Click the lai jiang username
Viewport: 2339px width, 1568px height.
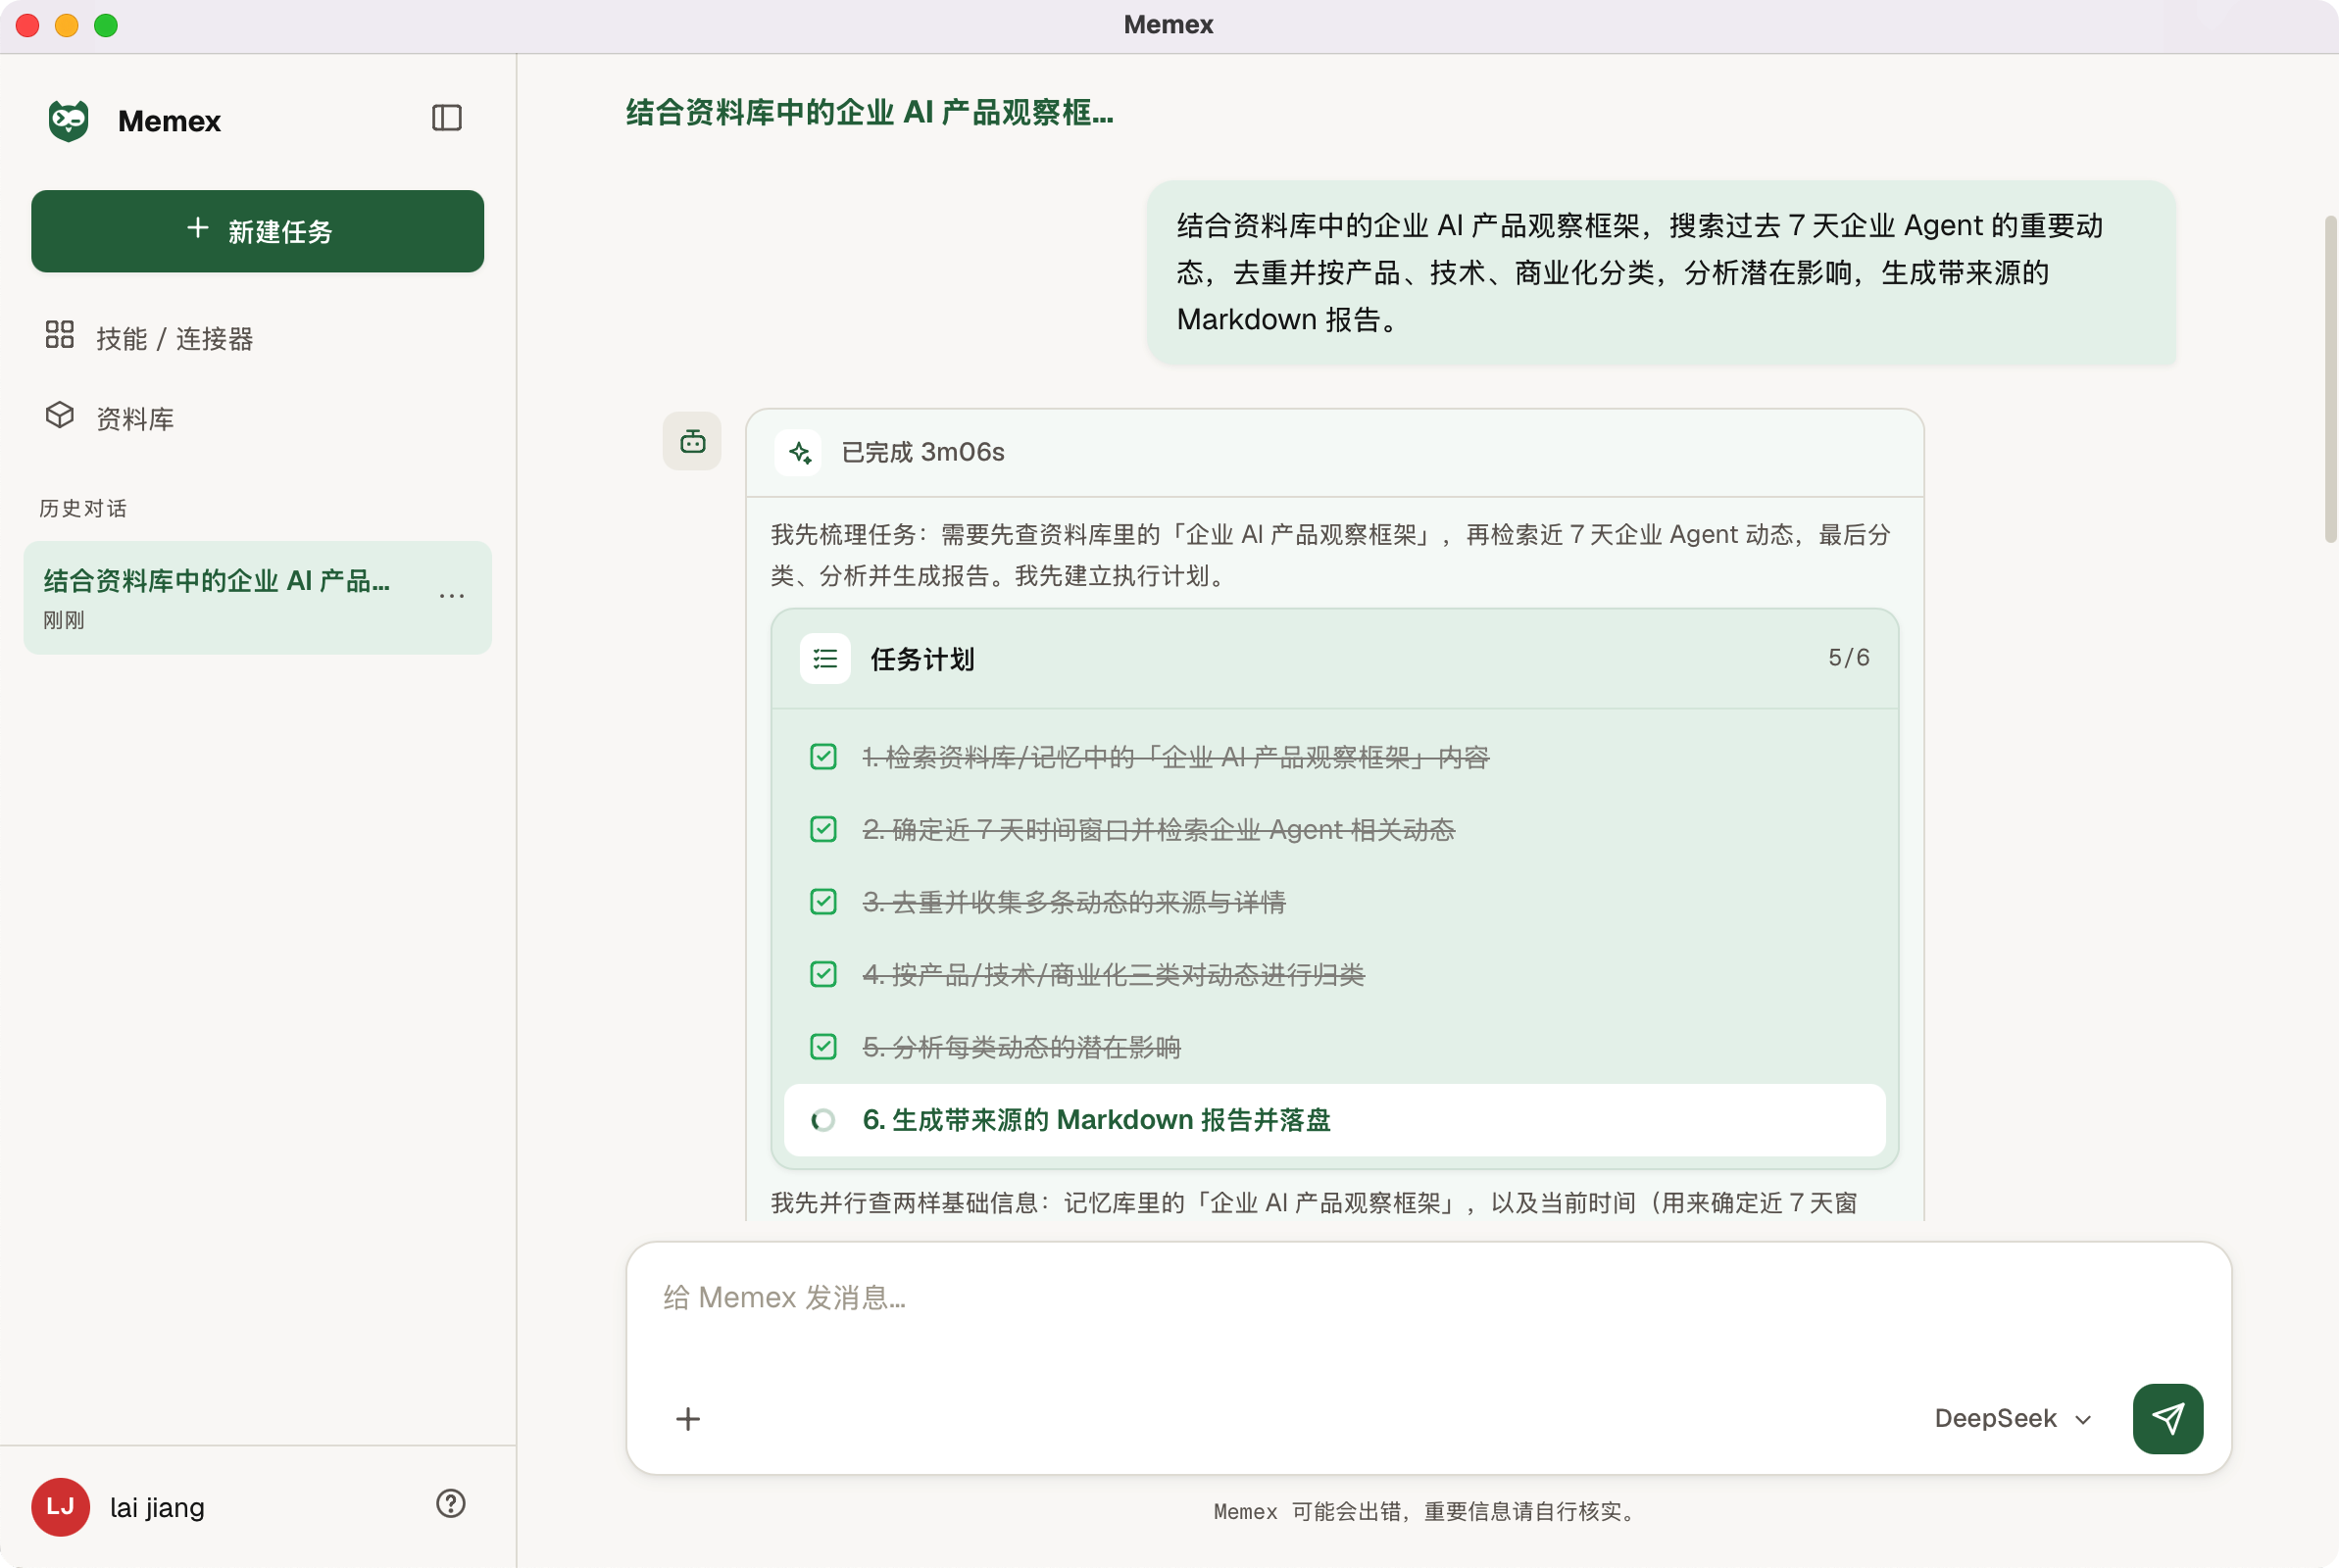point(157,1507)
